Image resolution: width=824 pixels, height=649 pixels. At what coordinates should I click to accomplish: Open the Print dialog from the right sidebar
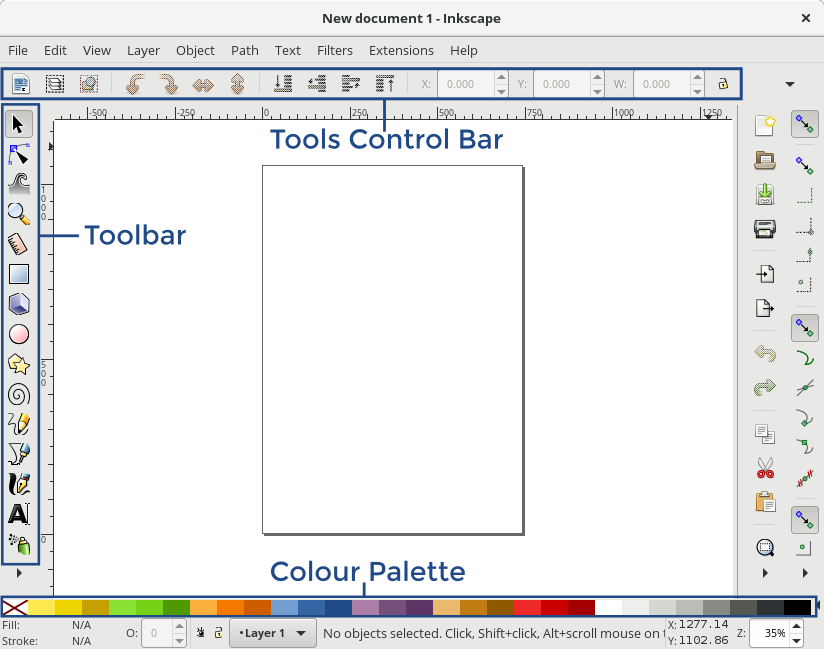(x=764, y=229)
